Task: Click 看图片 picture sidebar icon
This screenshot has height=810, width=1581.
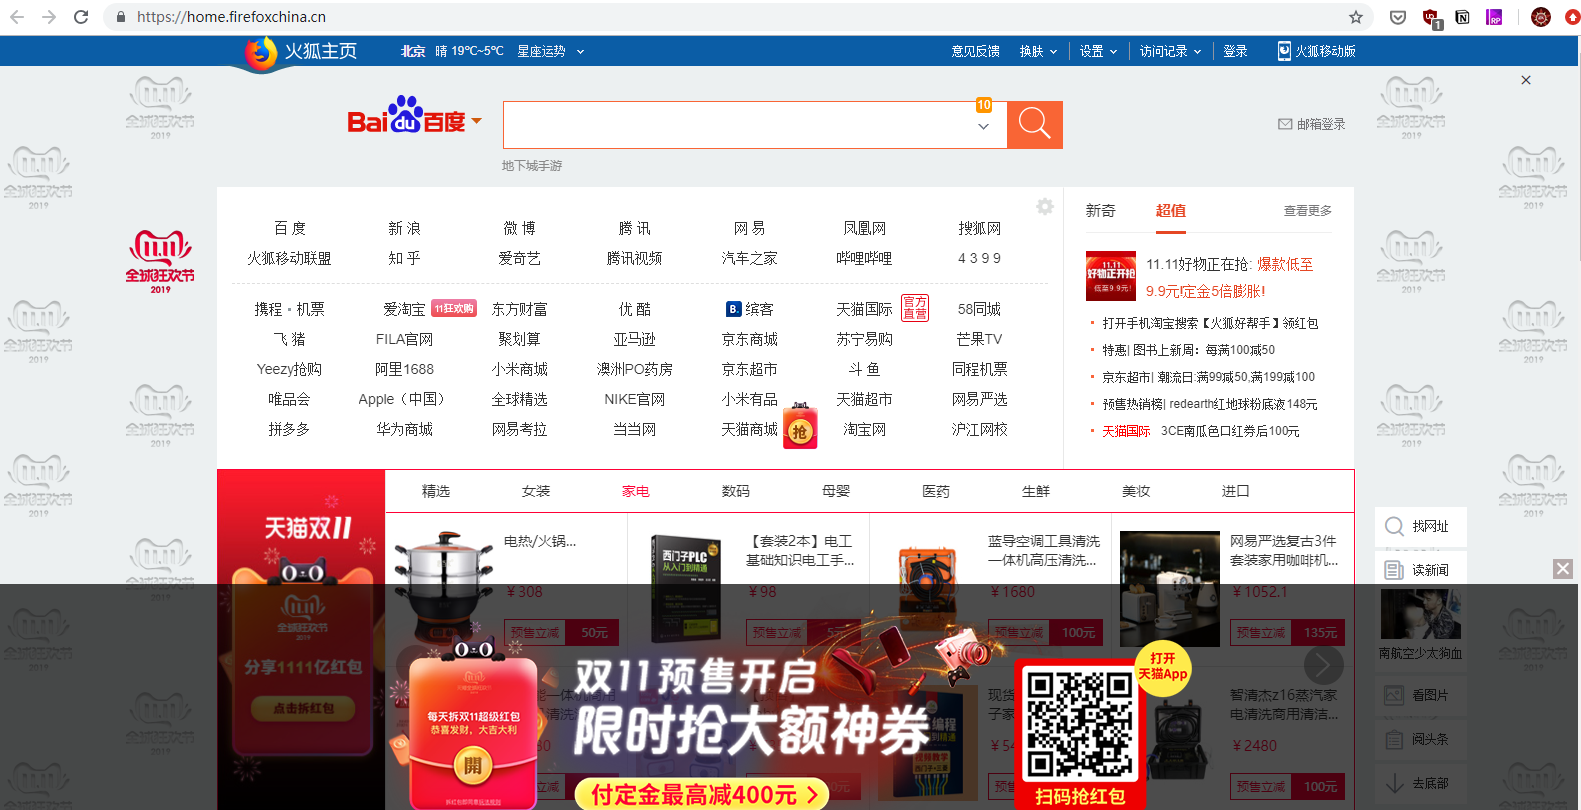Action: [x=1394, y=695]
